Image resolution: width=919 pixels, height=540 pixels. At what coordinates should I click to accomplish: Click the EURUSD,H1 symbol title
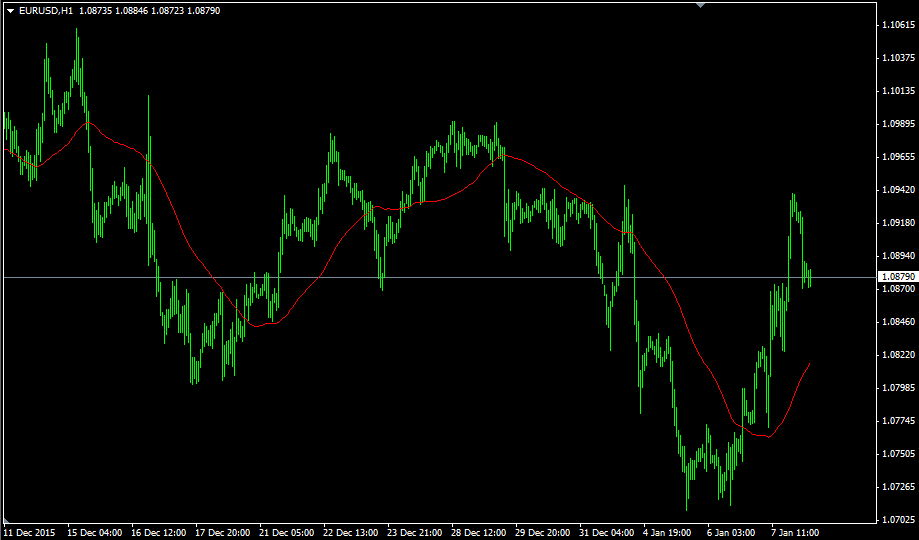[46, 11]
